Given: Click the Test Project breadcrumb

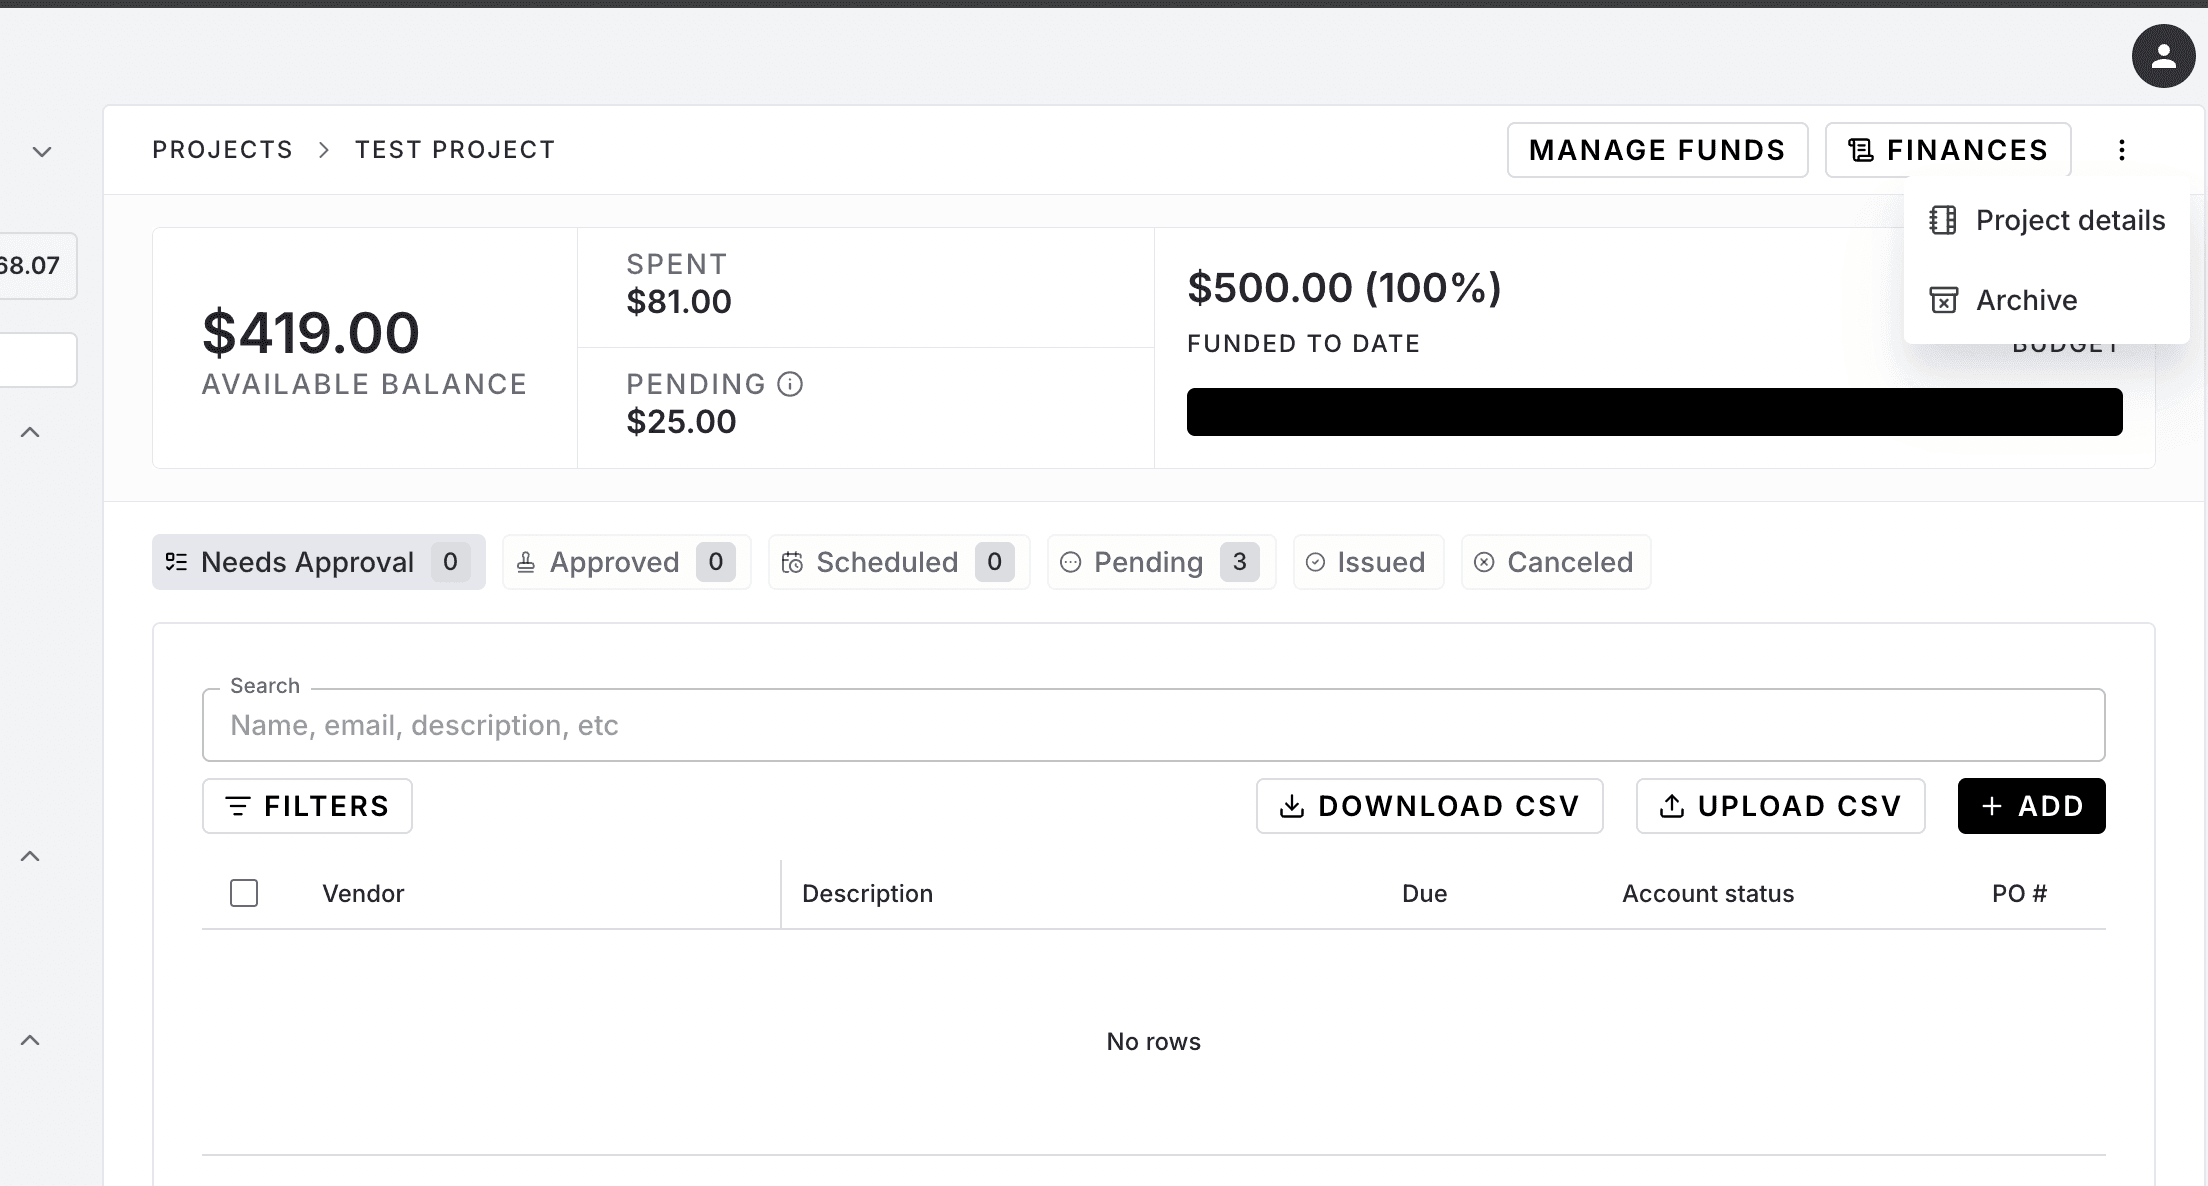Looking at the screenshot, I should [455, 150].
